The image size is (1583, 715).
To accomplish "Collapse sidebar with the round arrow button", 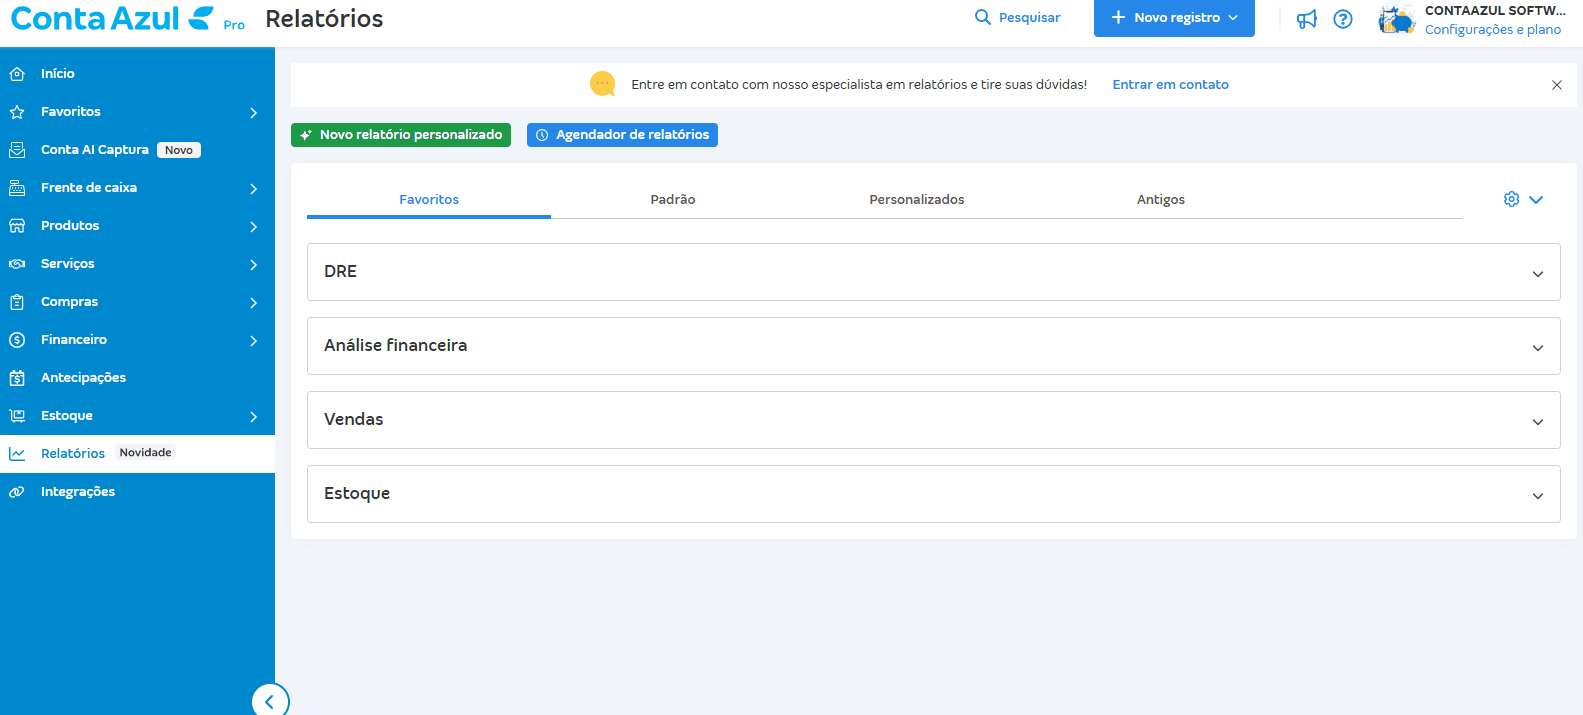I will point(270,701).
